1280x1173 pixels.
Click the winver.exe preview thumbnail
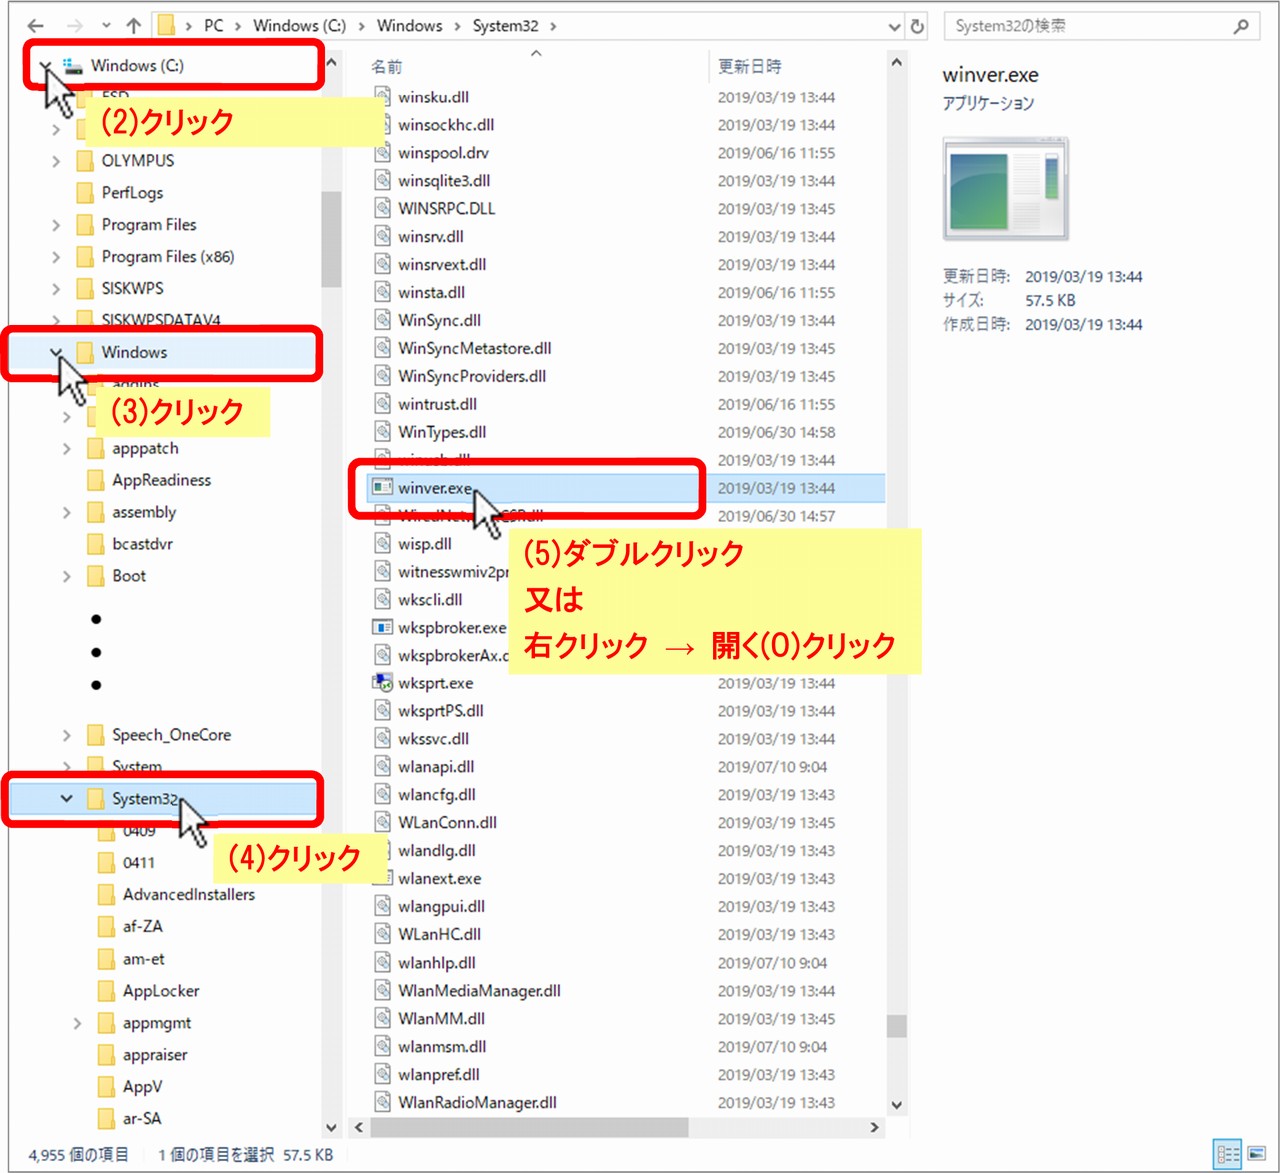(1006, 189)
